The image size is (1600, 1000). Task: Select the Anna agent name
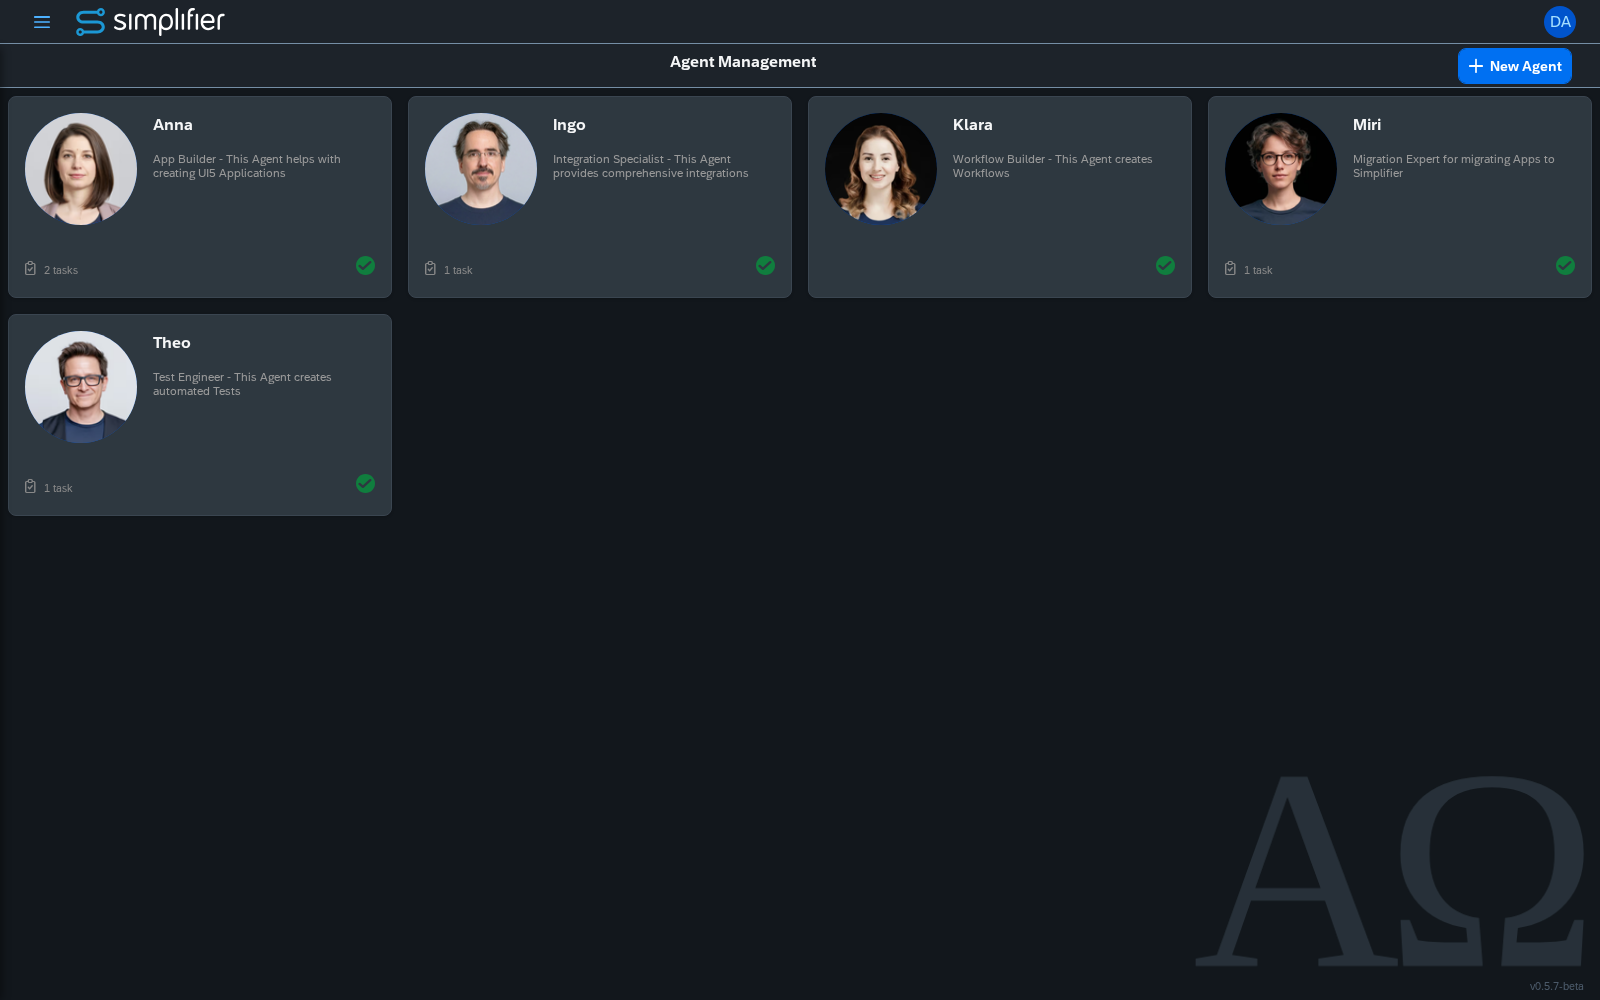pos(173,125)
